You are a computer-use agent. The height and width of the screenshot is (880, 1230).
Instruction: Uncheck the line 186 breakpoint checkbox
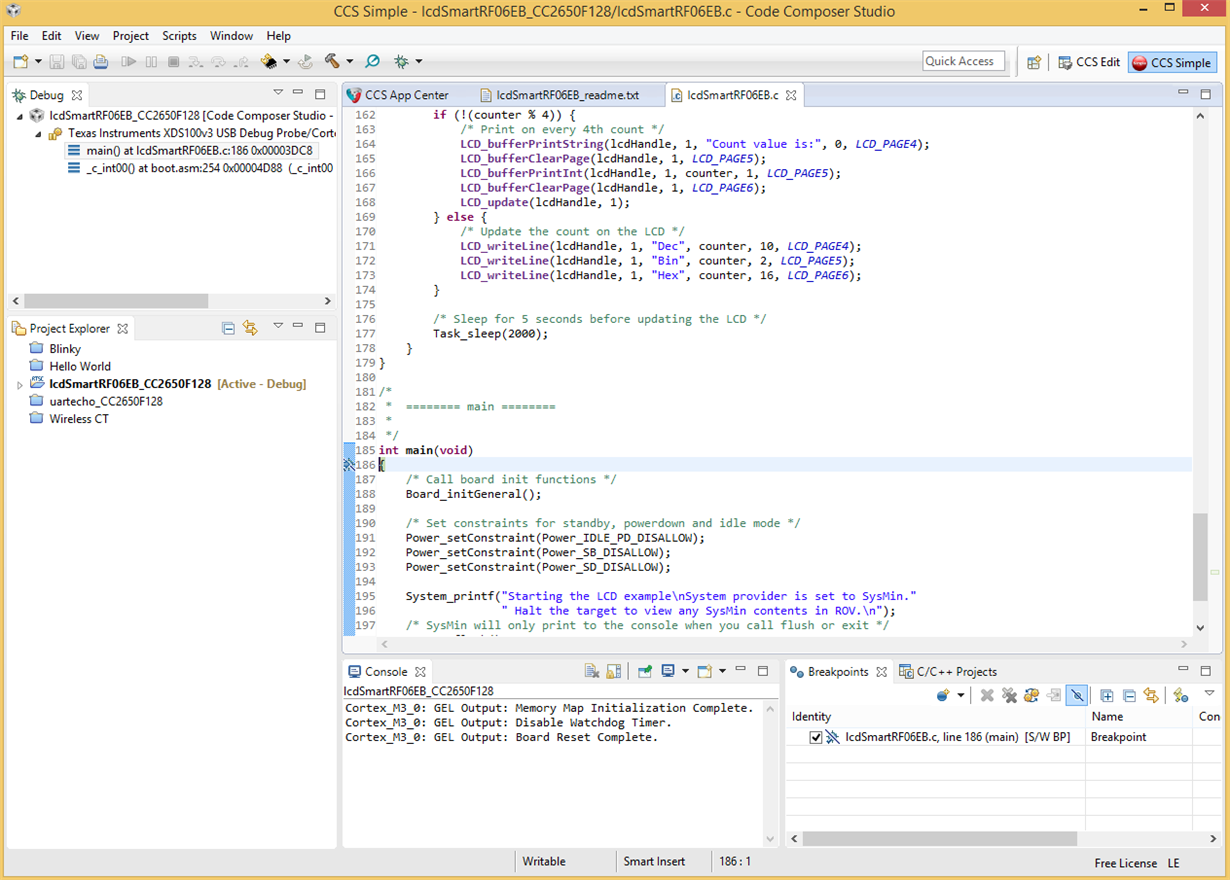tap(816, 737)
